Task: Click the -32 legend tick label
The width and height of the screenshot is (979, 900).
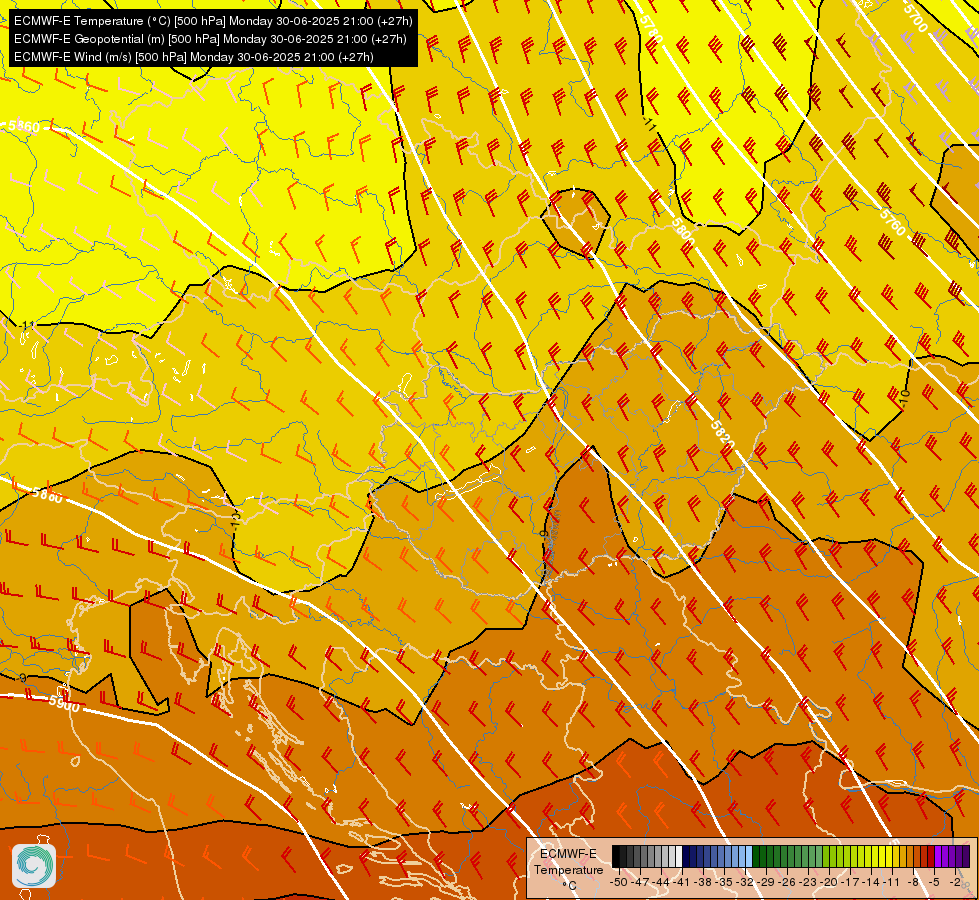Action: [x=745, y=882]
